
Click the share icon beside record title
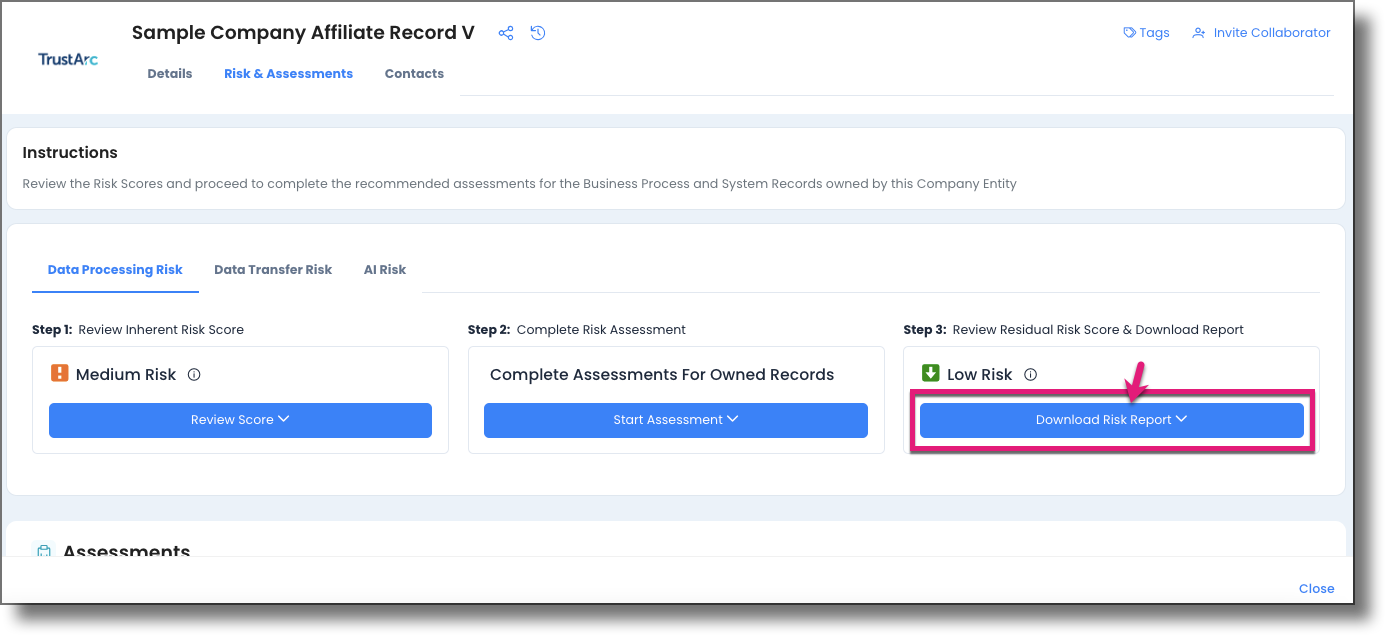(506, 33)
